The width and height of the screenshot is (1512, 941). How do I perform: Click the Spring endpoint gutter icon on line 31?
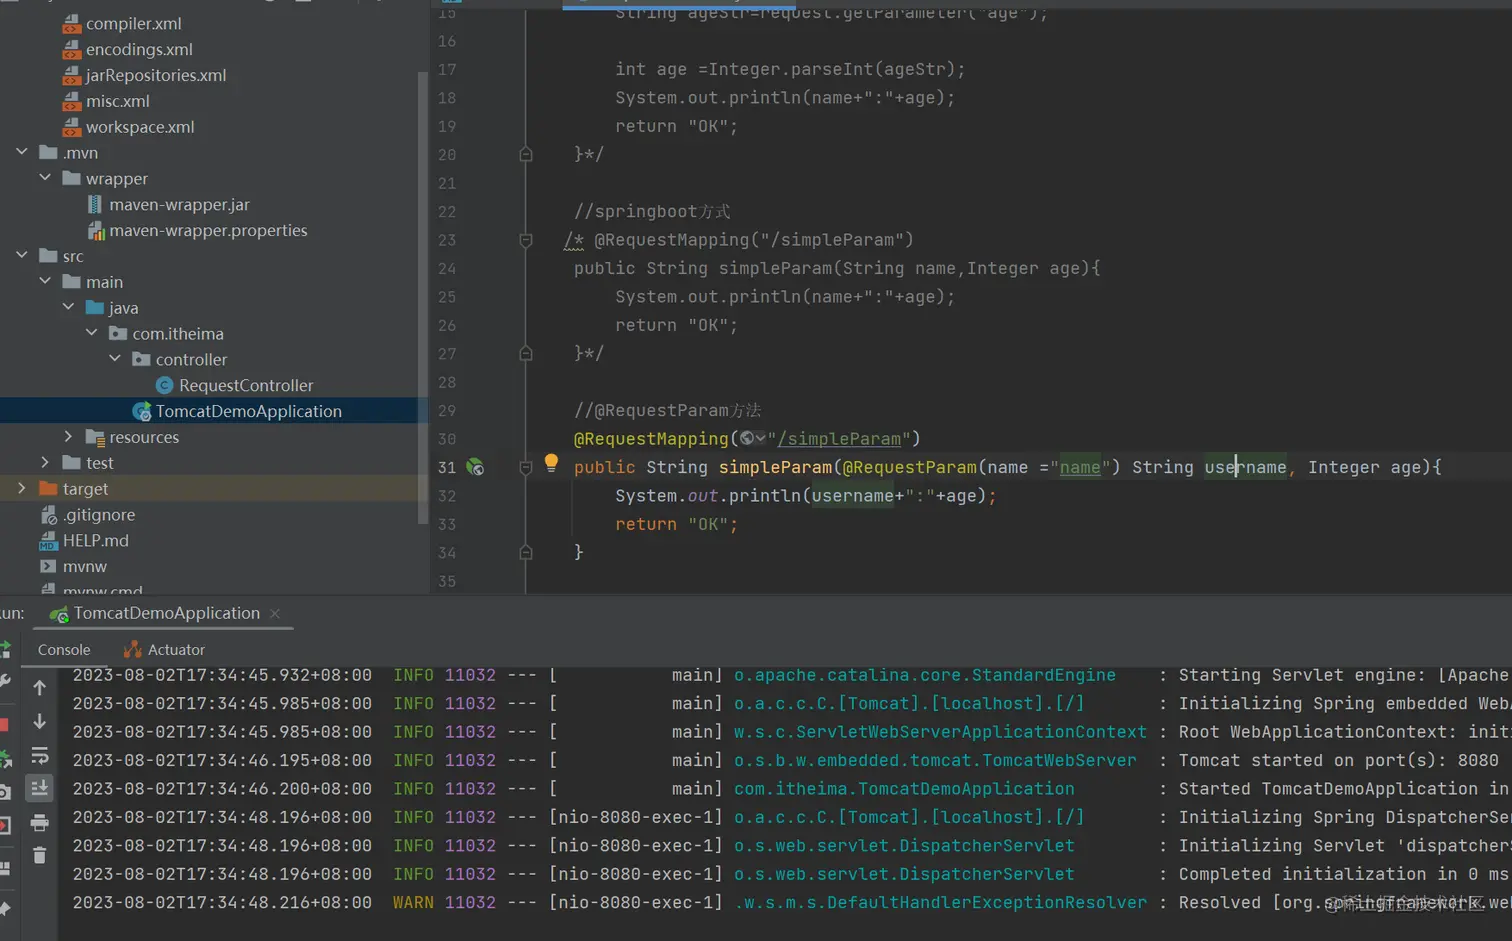click(475, 467)
